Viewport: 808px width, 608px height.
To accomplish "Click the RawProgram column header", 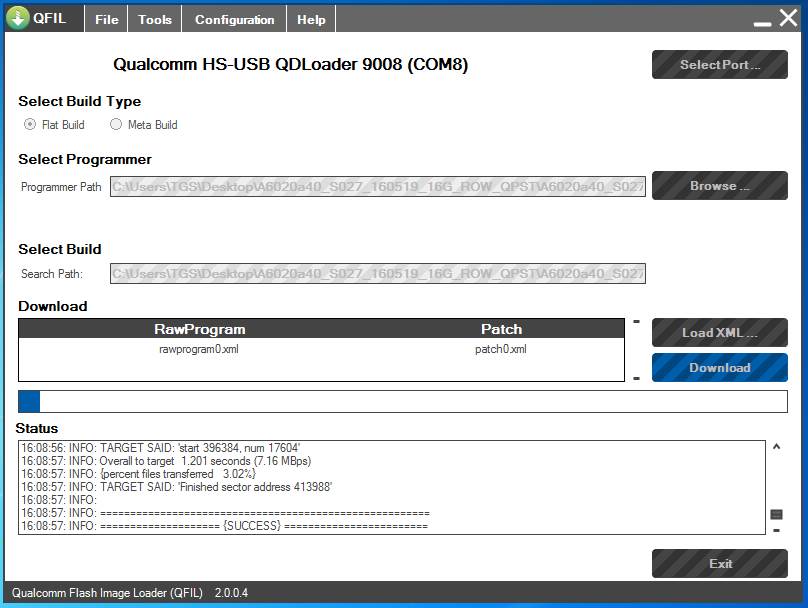I will tap(199, 329).
